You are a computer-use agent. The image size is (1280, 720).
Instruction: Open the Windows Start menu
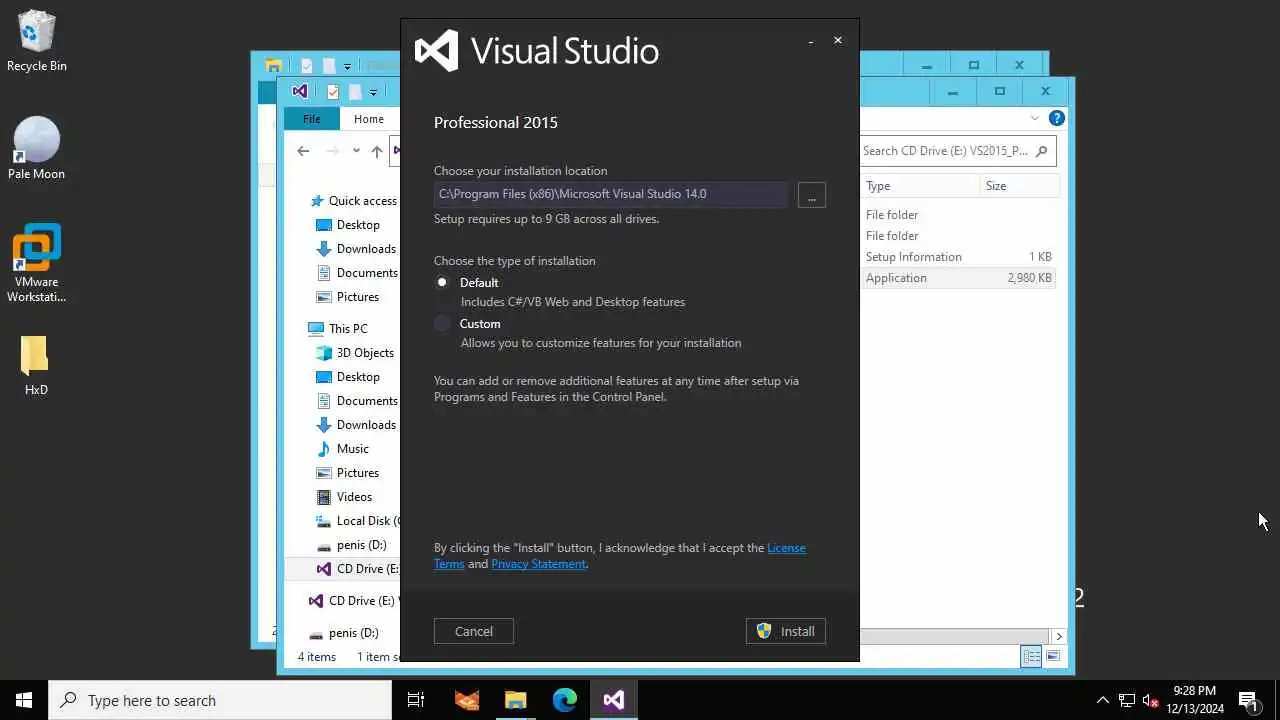pyautogui.click(x=24, y=700)
